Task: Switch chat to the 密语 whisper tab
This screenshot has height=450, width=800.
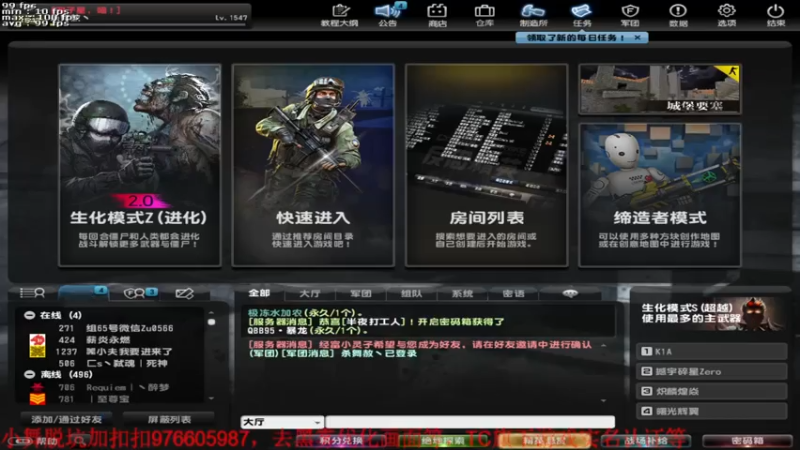Action: 513,293
